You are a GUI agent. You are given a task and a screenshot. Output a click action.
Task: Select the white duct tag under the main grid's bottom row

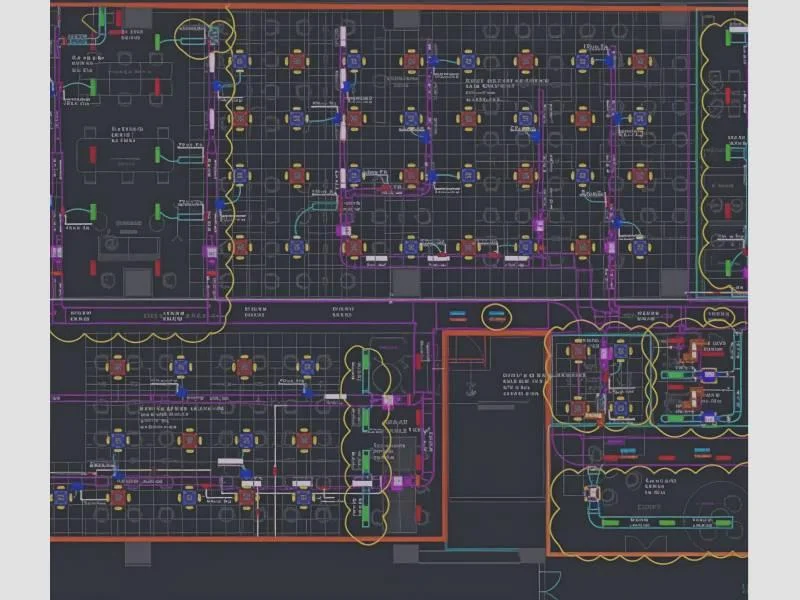(377, 263)
